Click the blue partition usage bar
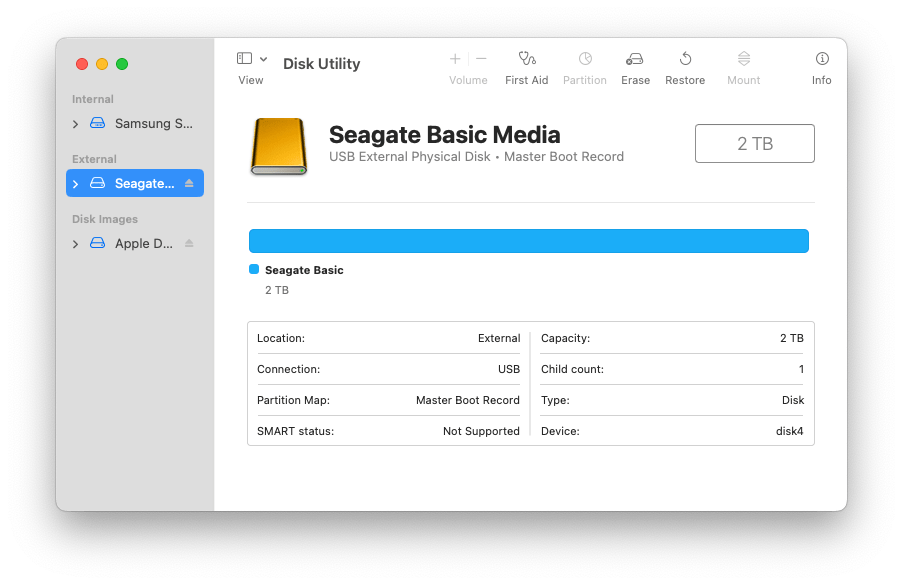 click(x=528, y=241)
